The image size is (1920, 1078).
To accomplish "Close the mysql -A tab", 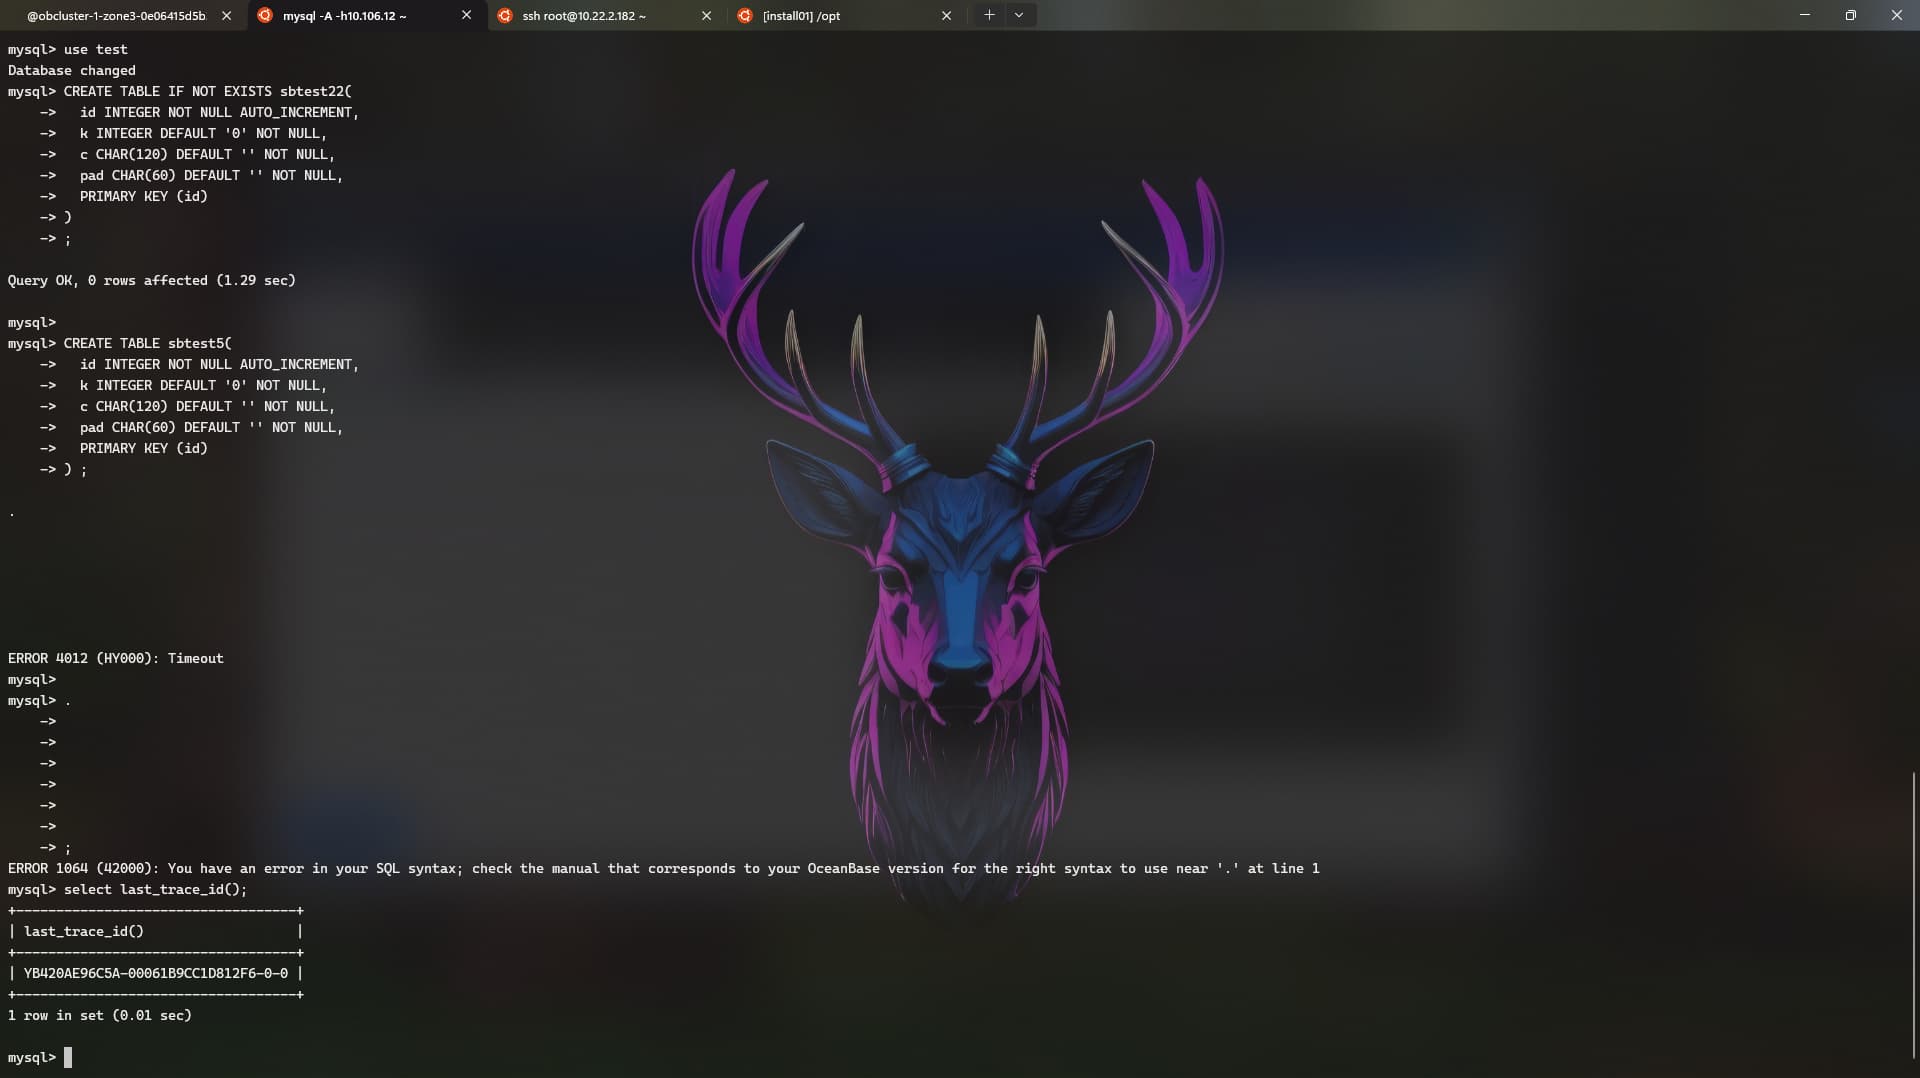I will [466, 15].
